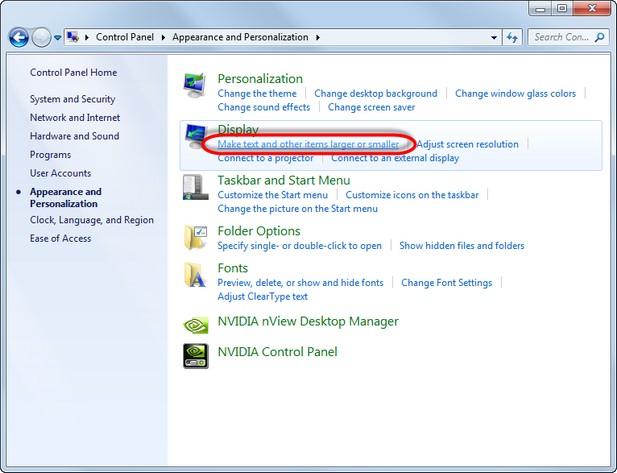The height and width of the screenshot is (473, 617).
Task: Click Specify single- or double-click to open
Action: coord(299,246)
